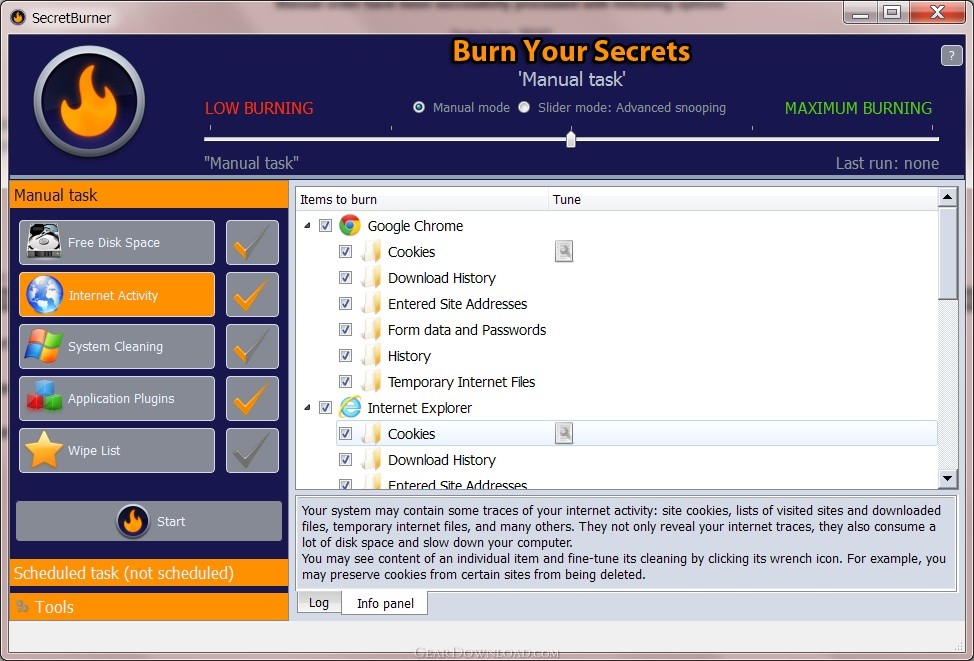Click the Start button
Viewport: 974px width, 661px height.
149,521
